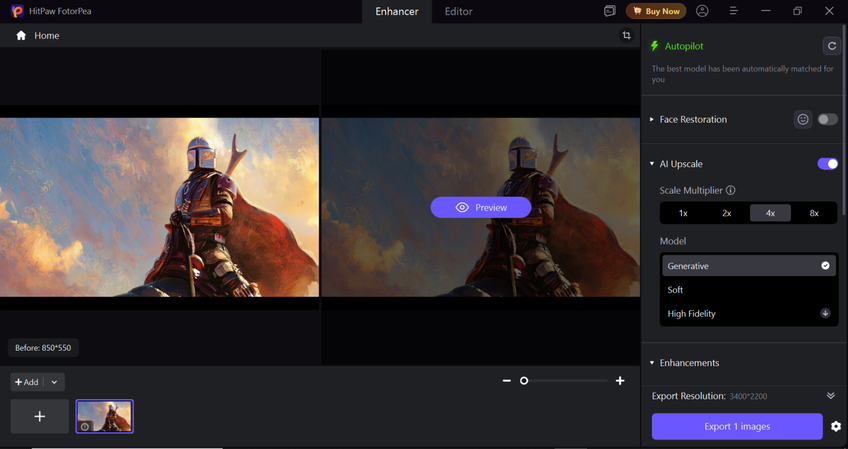The height and width of the screenshot is (449, 848).
Task: Expand the Face Restoration section arrow
Action: coord(652,119)
